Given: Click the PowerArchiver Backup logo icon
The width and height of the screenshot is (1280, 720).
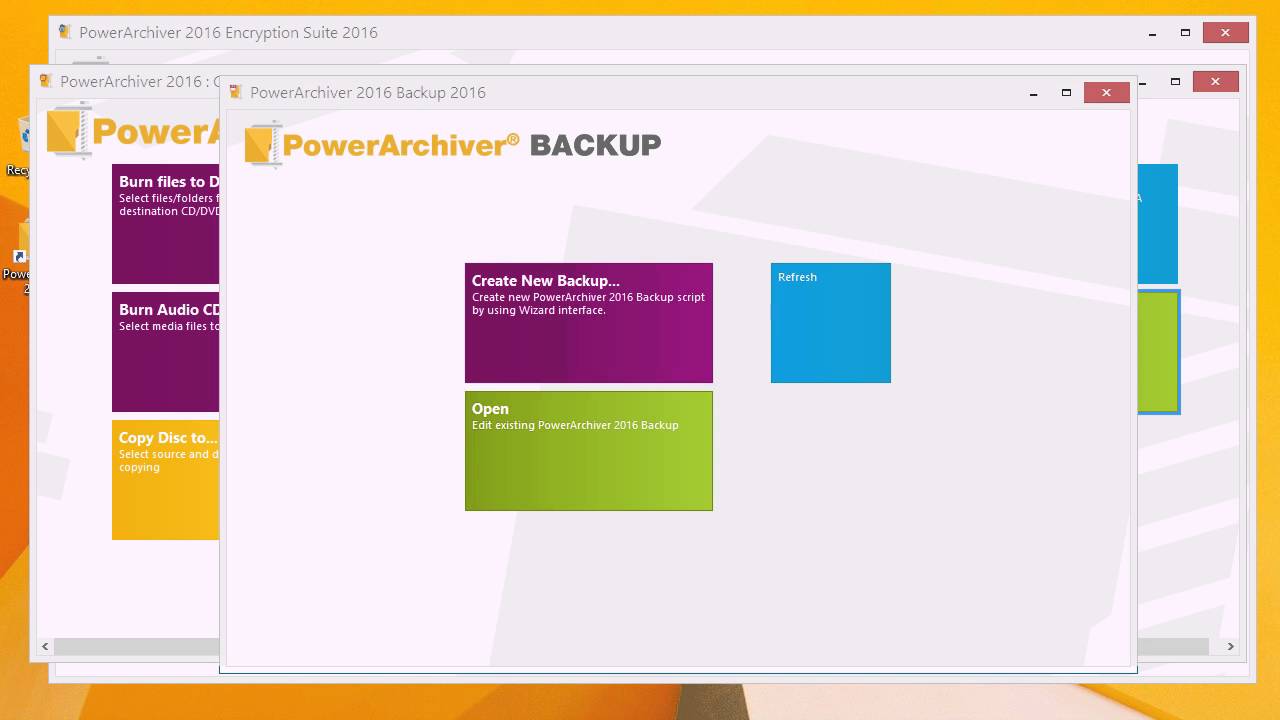Looking at the screenshot, I should (x=264, y=144).
